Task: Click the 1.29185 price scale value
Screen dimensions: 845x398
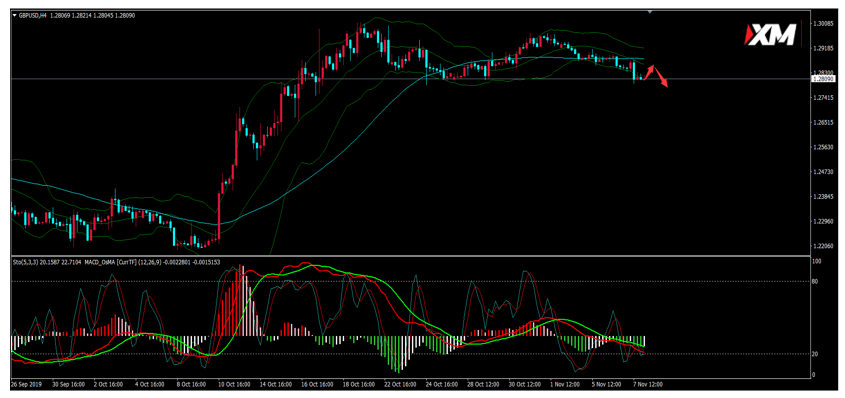Action: (x=822, y=48)
